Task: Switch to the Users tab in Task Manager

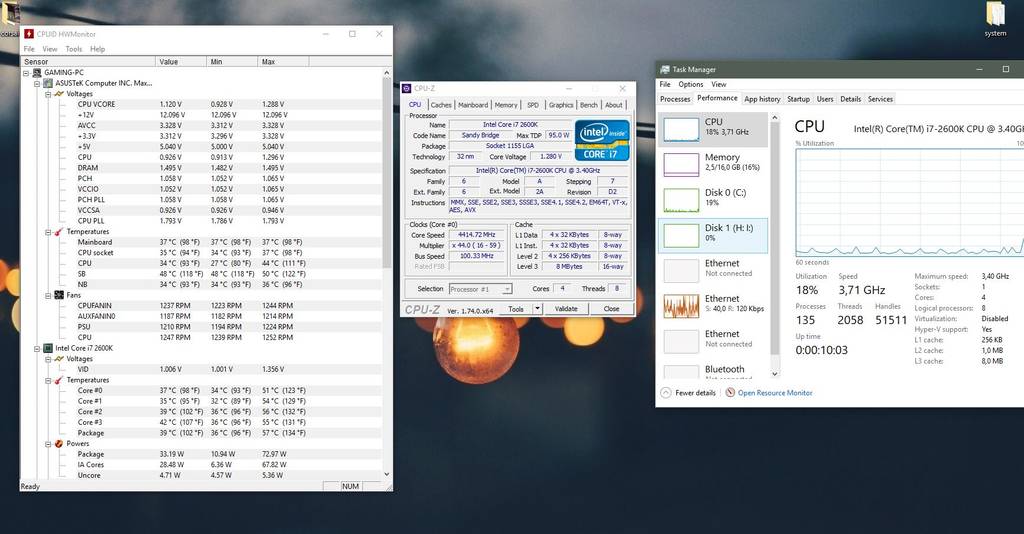Action: [825, 99]
